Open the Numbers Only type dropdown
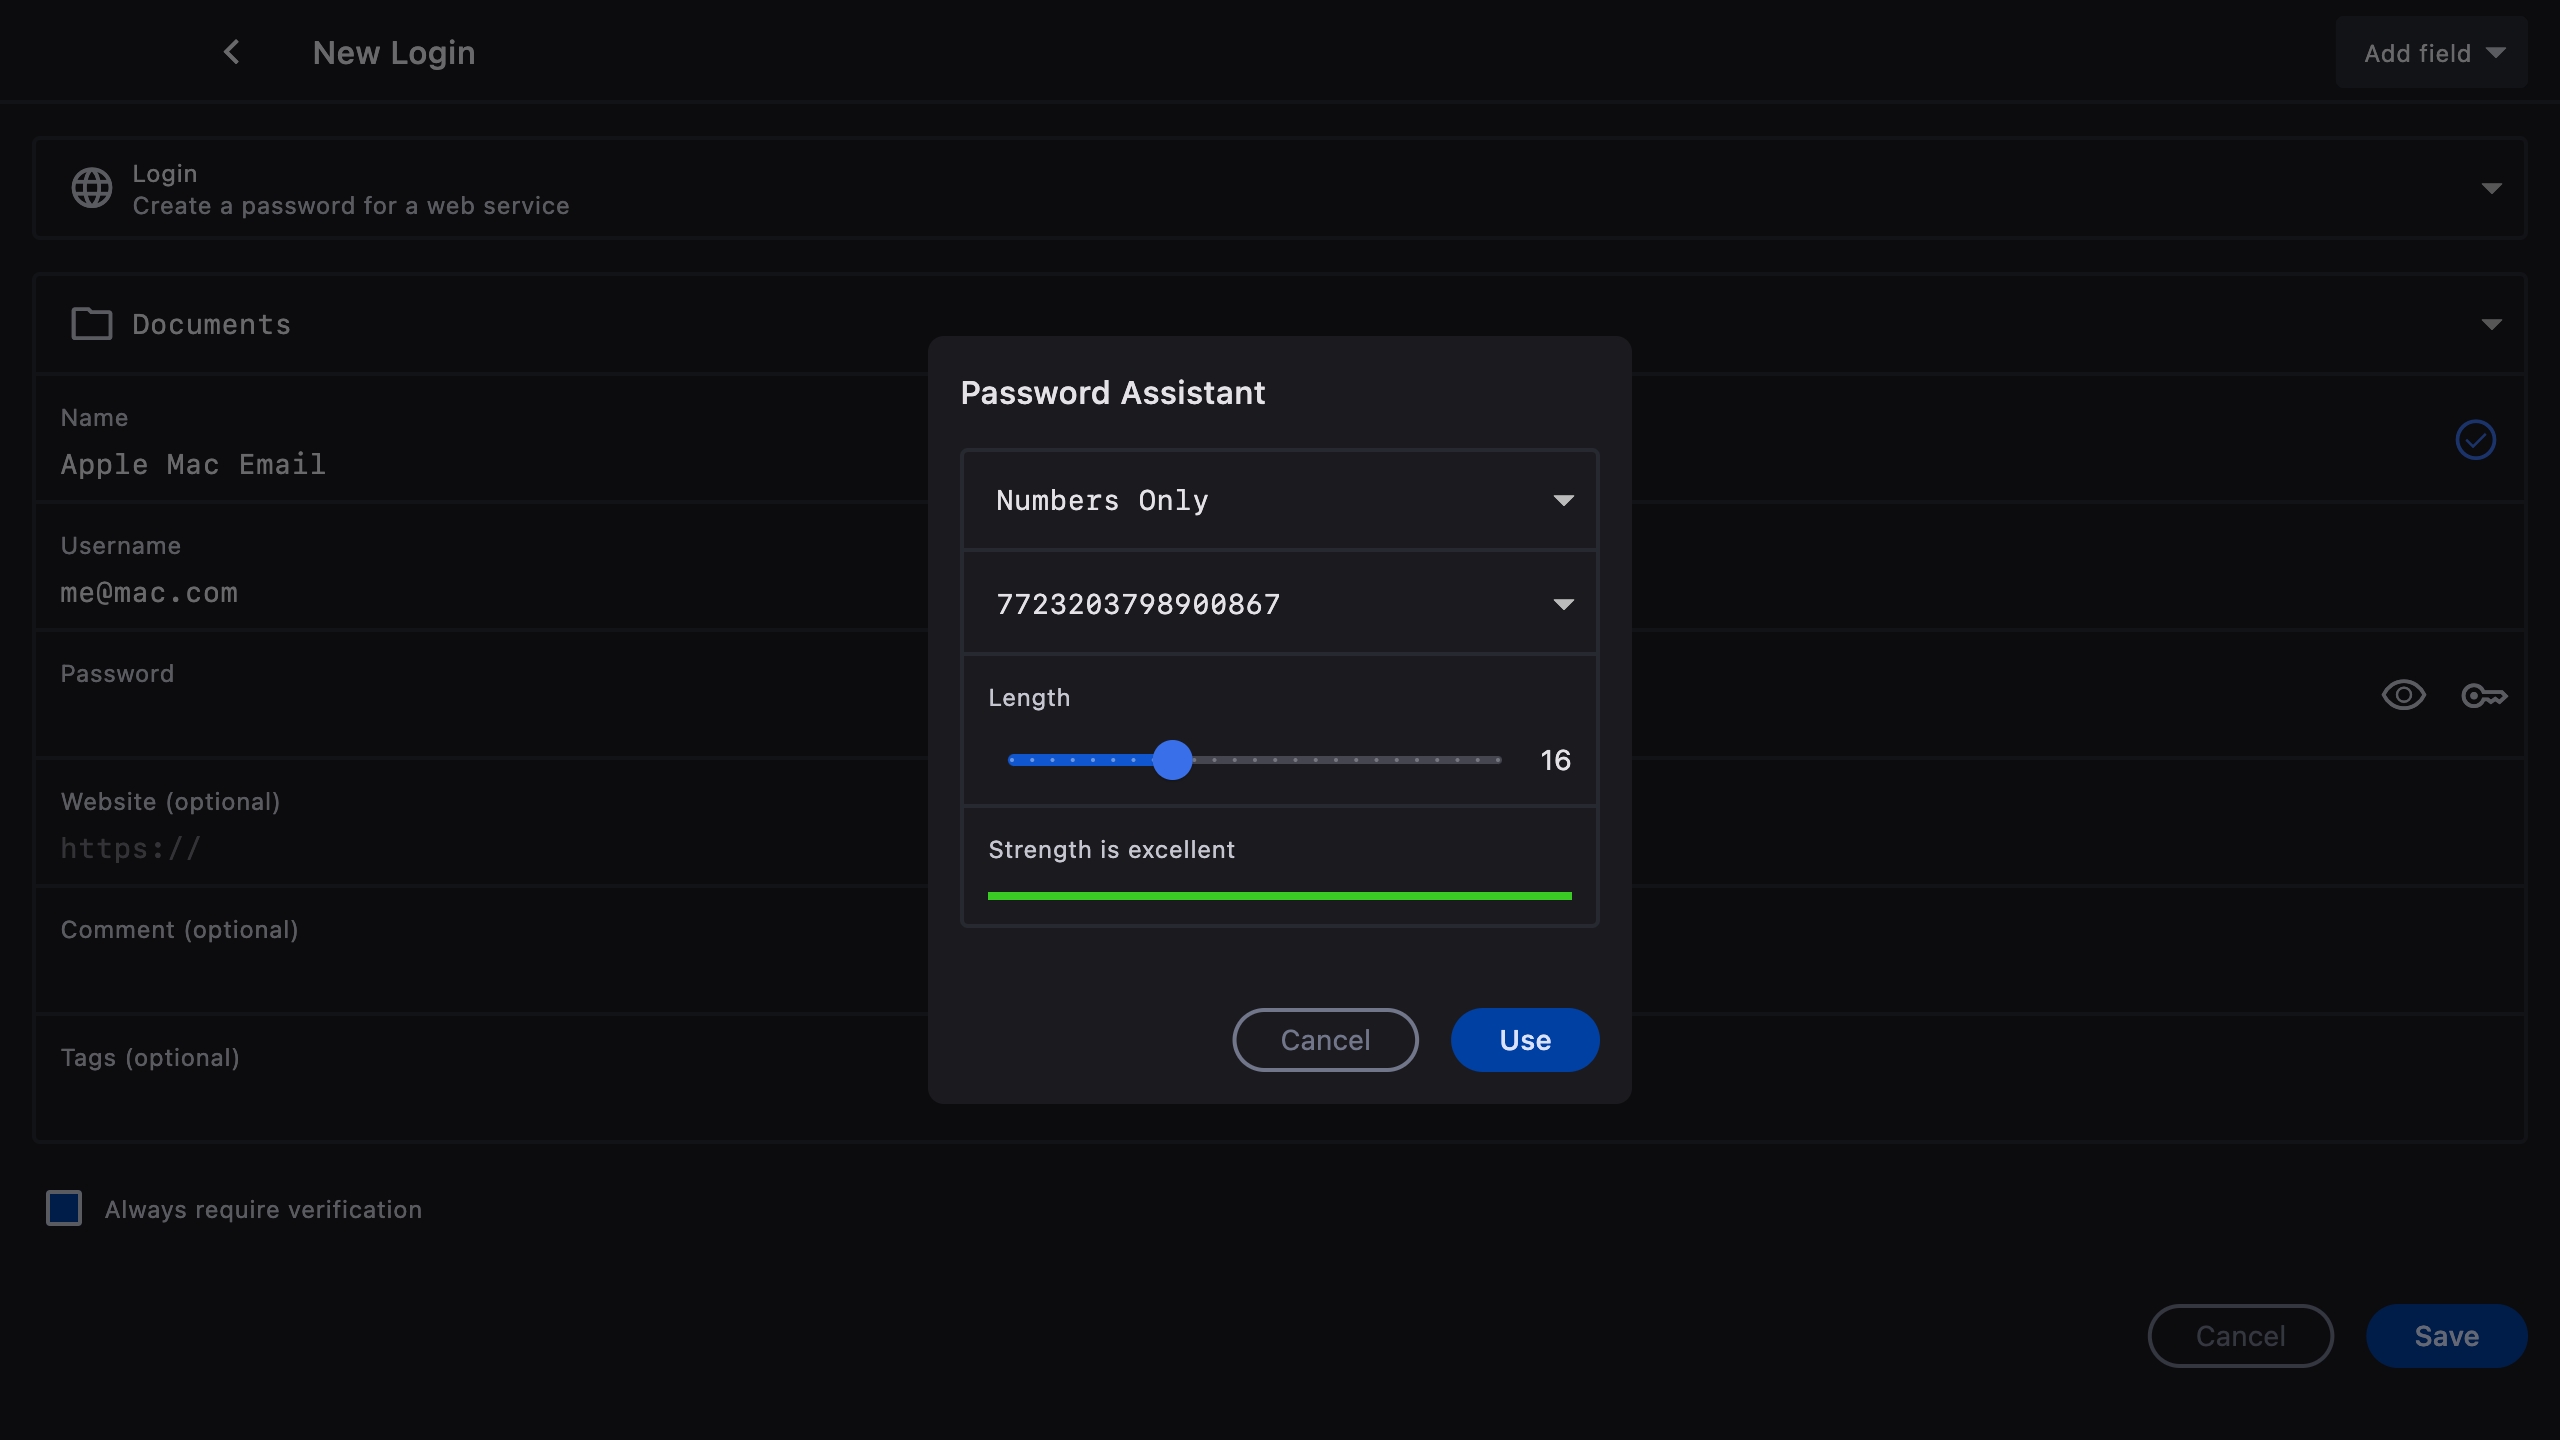Screen dimensions: 2560x1440 tap(1279, 500)
